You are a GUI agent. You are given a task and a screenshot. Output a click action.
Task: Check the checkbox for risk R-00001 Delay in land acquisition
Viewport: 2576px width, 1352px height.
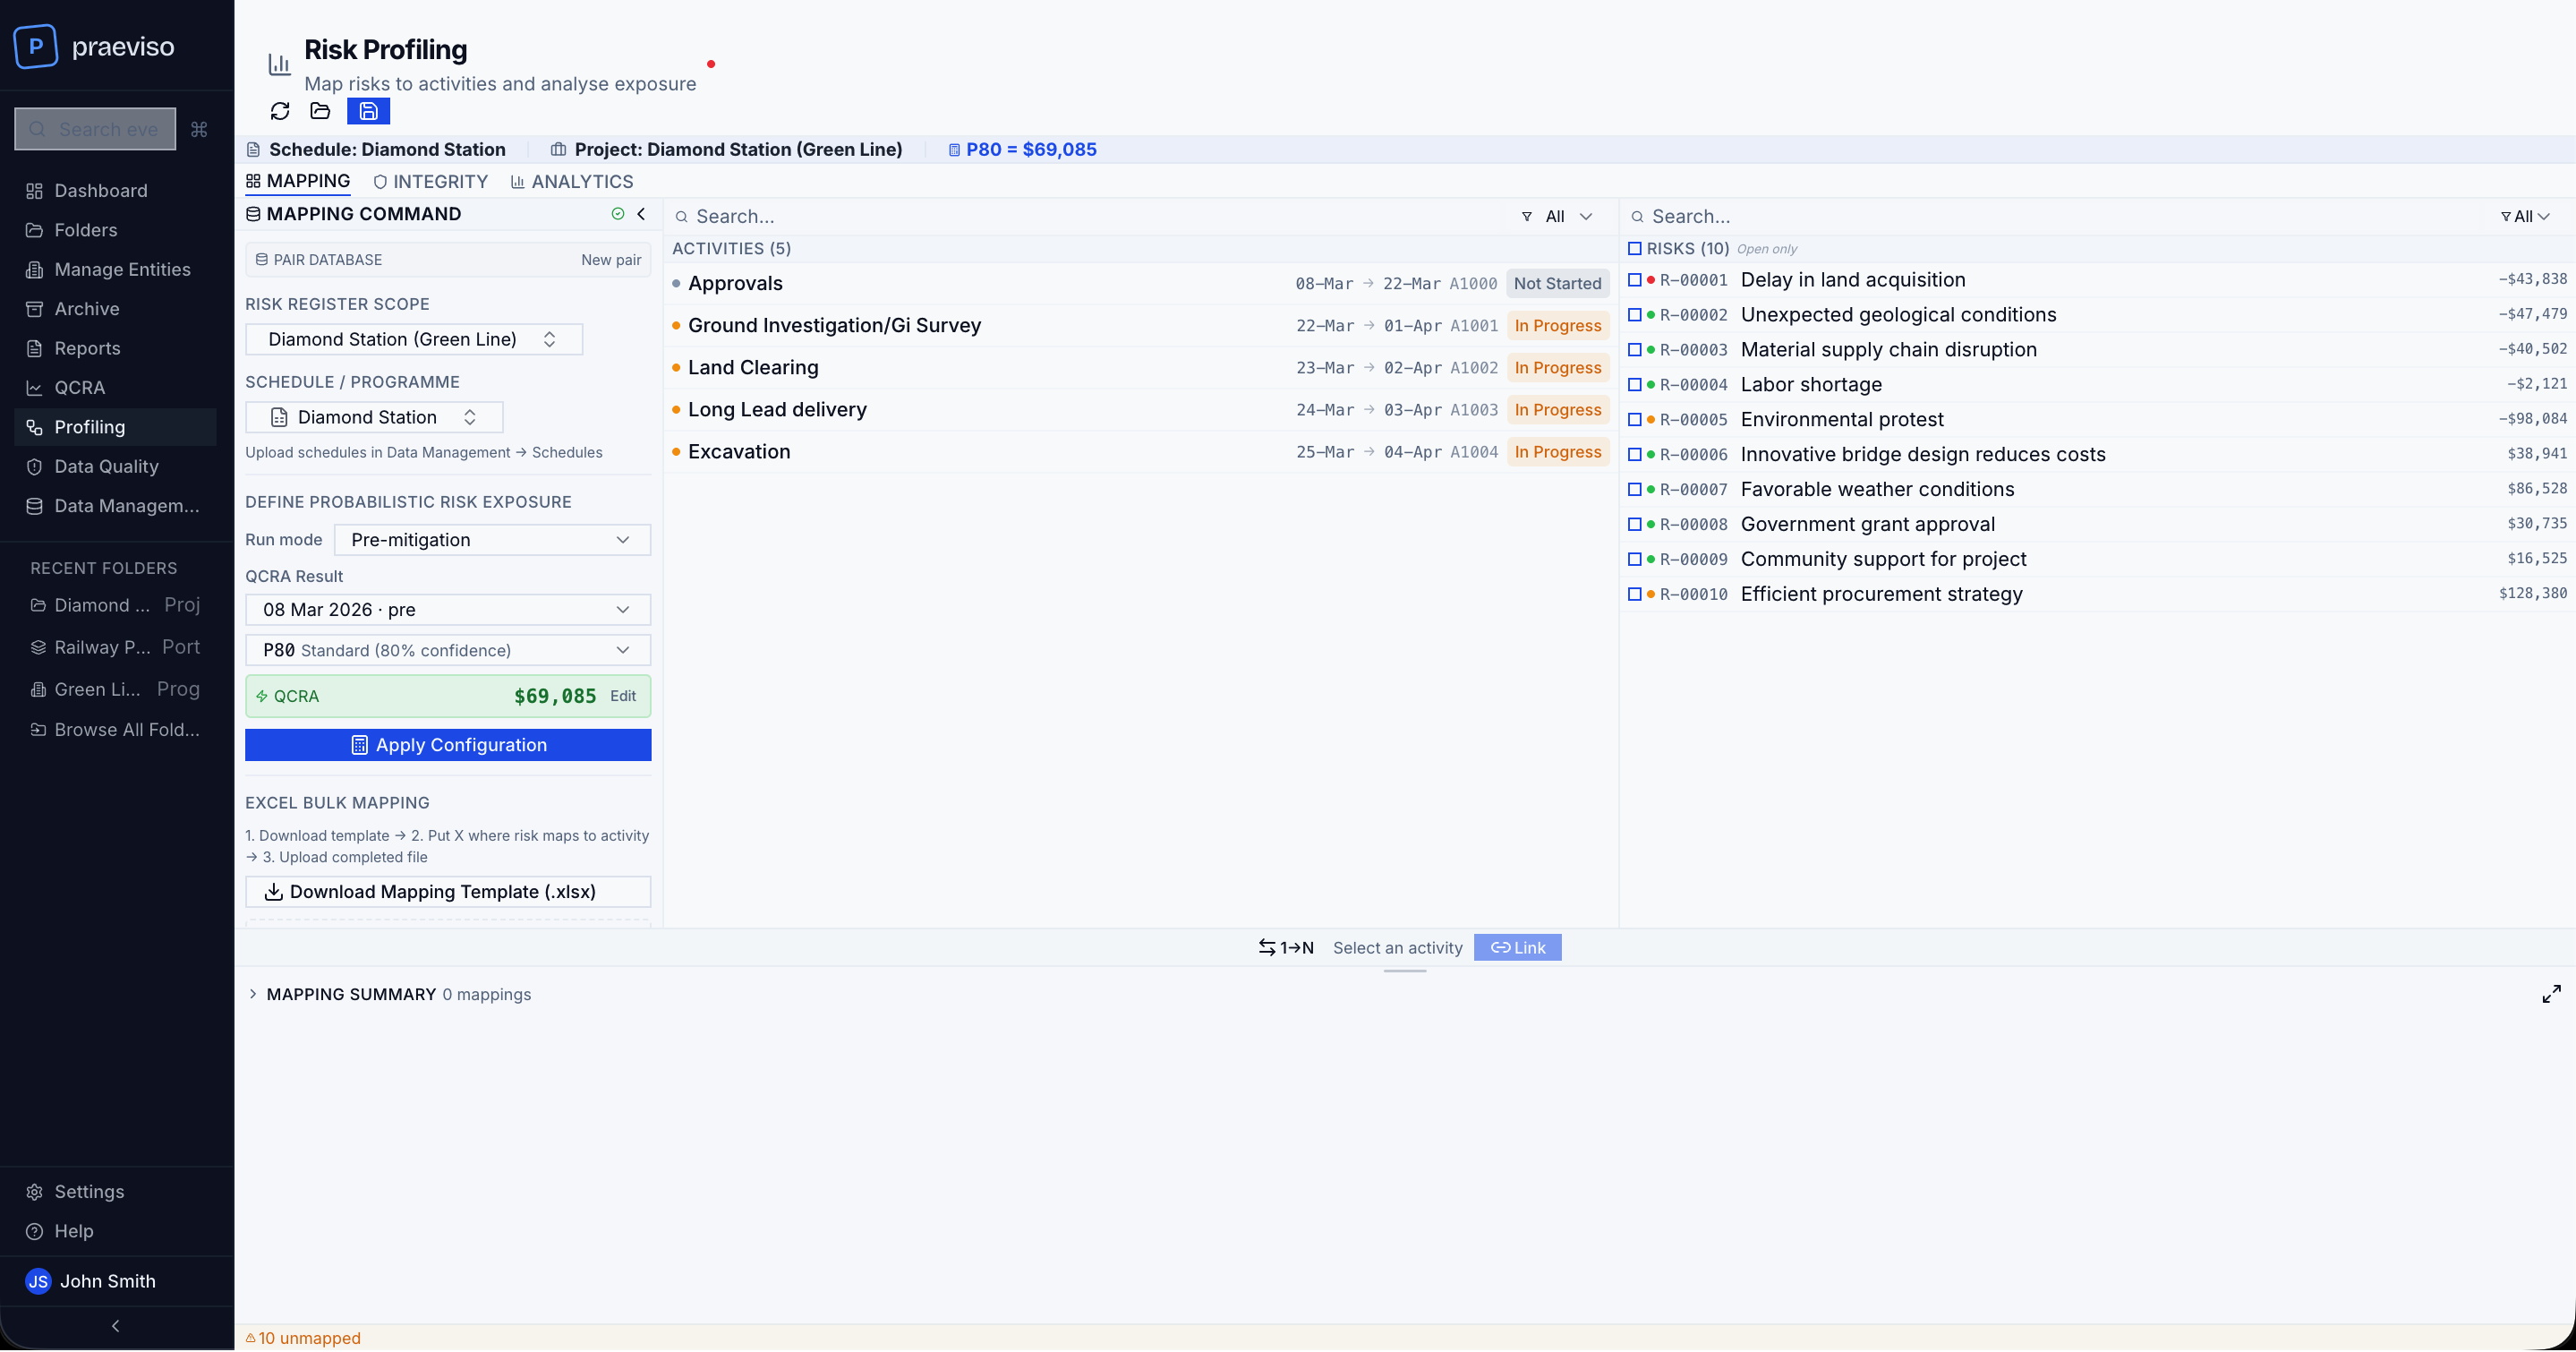(x=1635, y=280)
